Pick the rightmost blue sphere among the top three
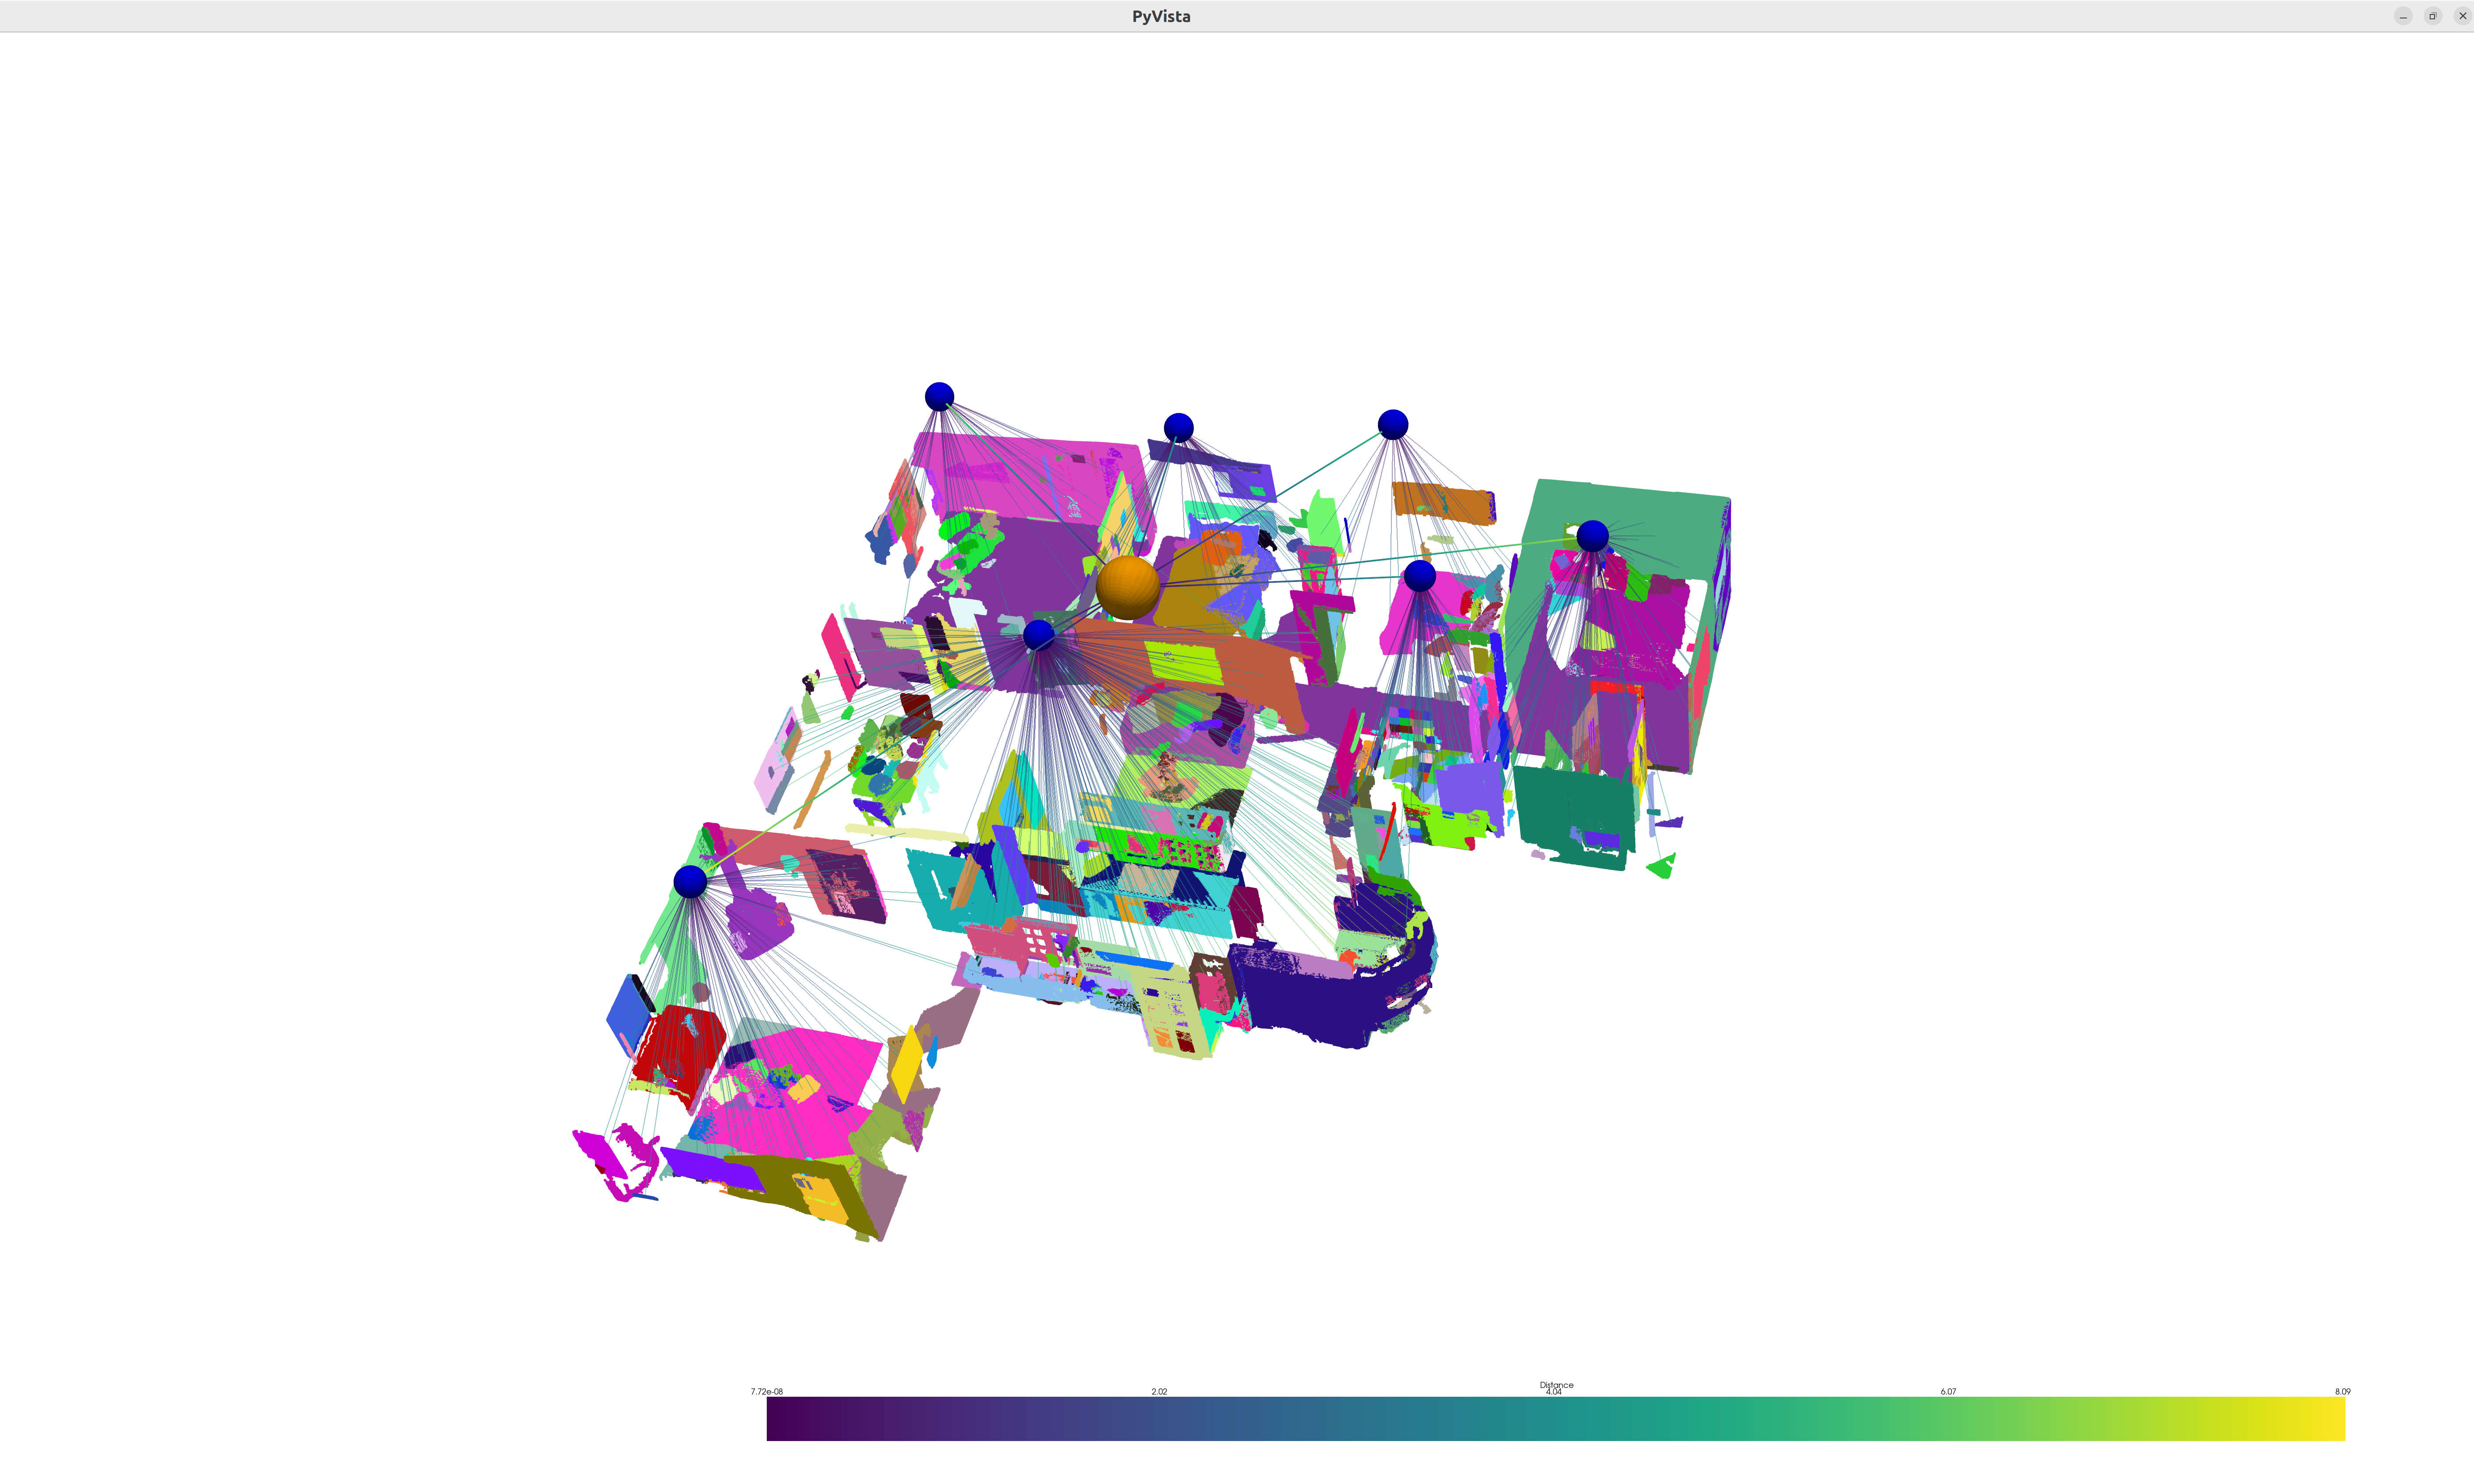 point(1393,424)
